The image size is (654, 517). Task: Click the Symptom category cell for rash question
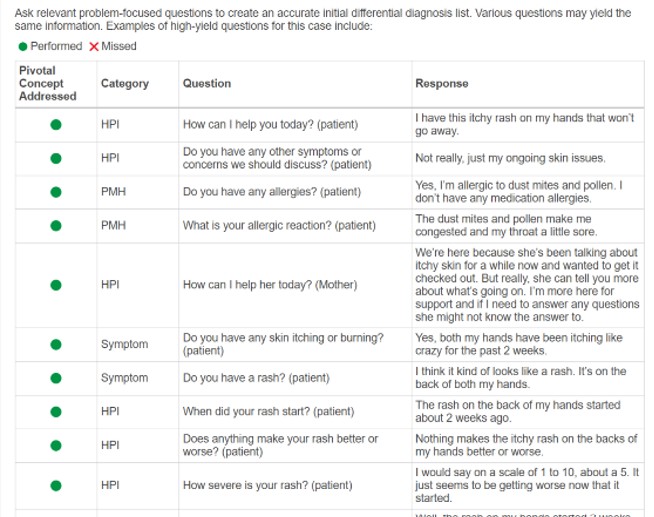click(x=124, y=378)
